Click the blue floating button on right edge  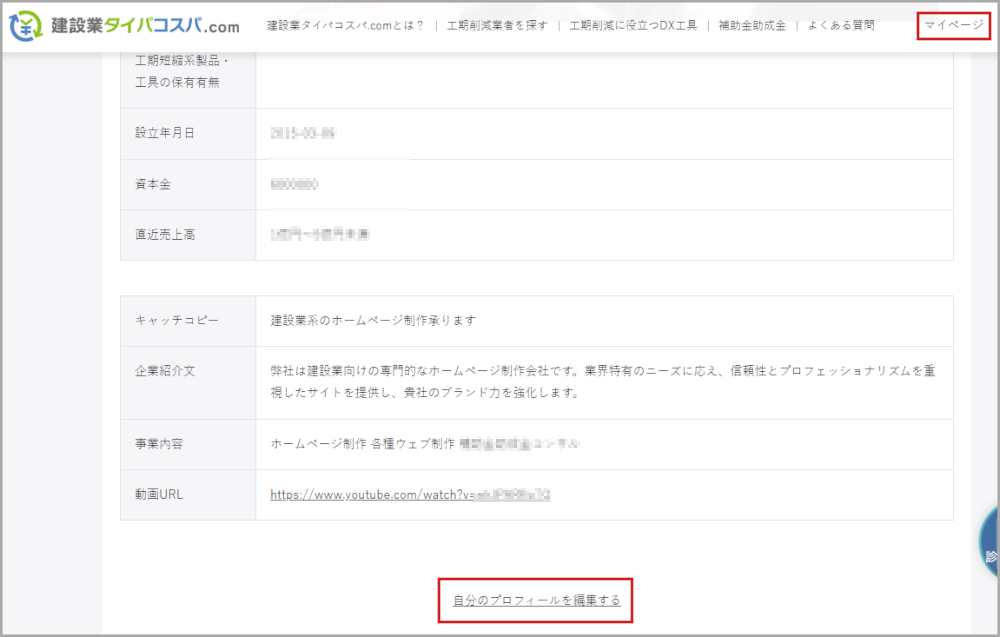tap(989, 545)
